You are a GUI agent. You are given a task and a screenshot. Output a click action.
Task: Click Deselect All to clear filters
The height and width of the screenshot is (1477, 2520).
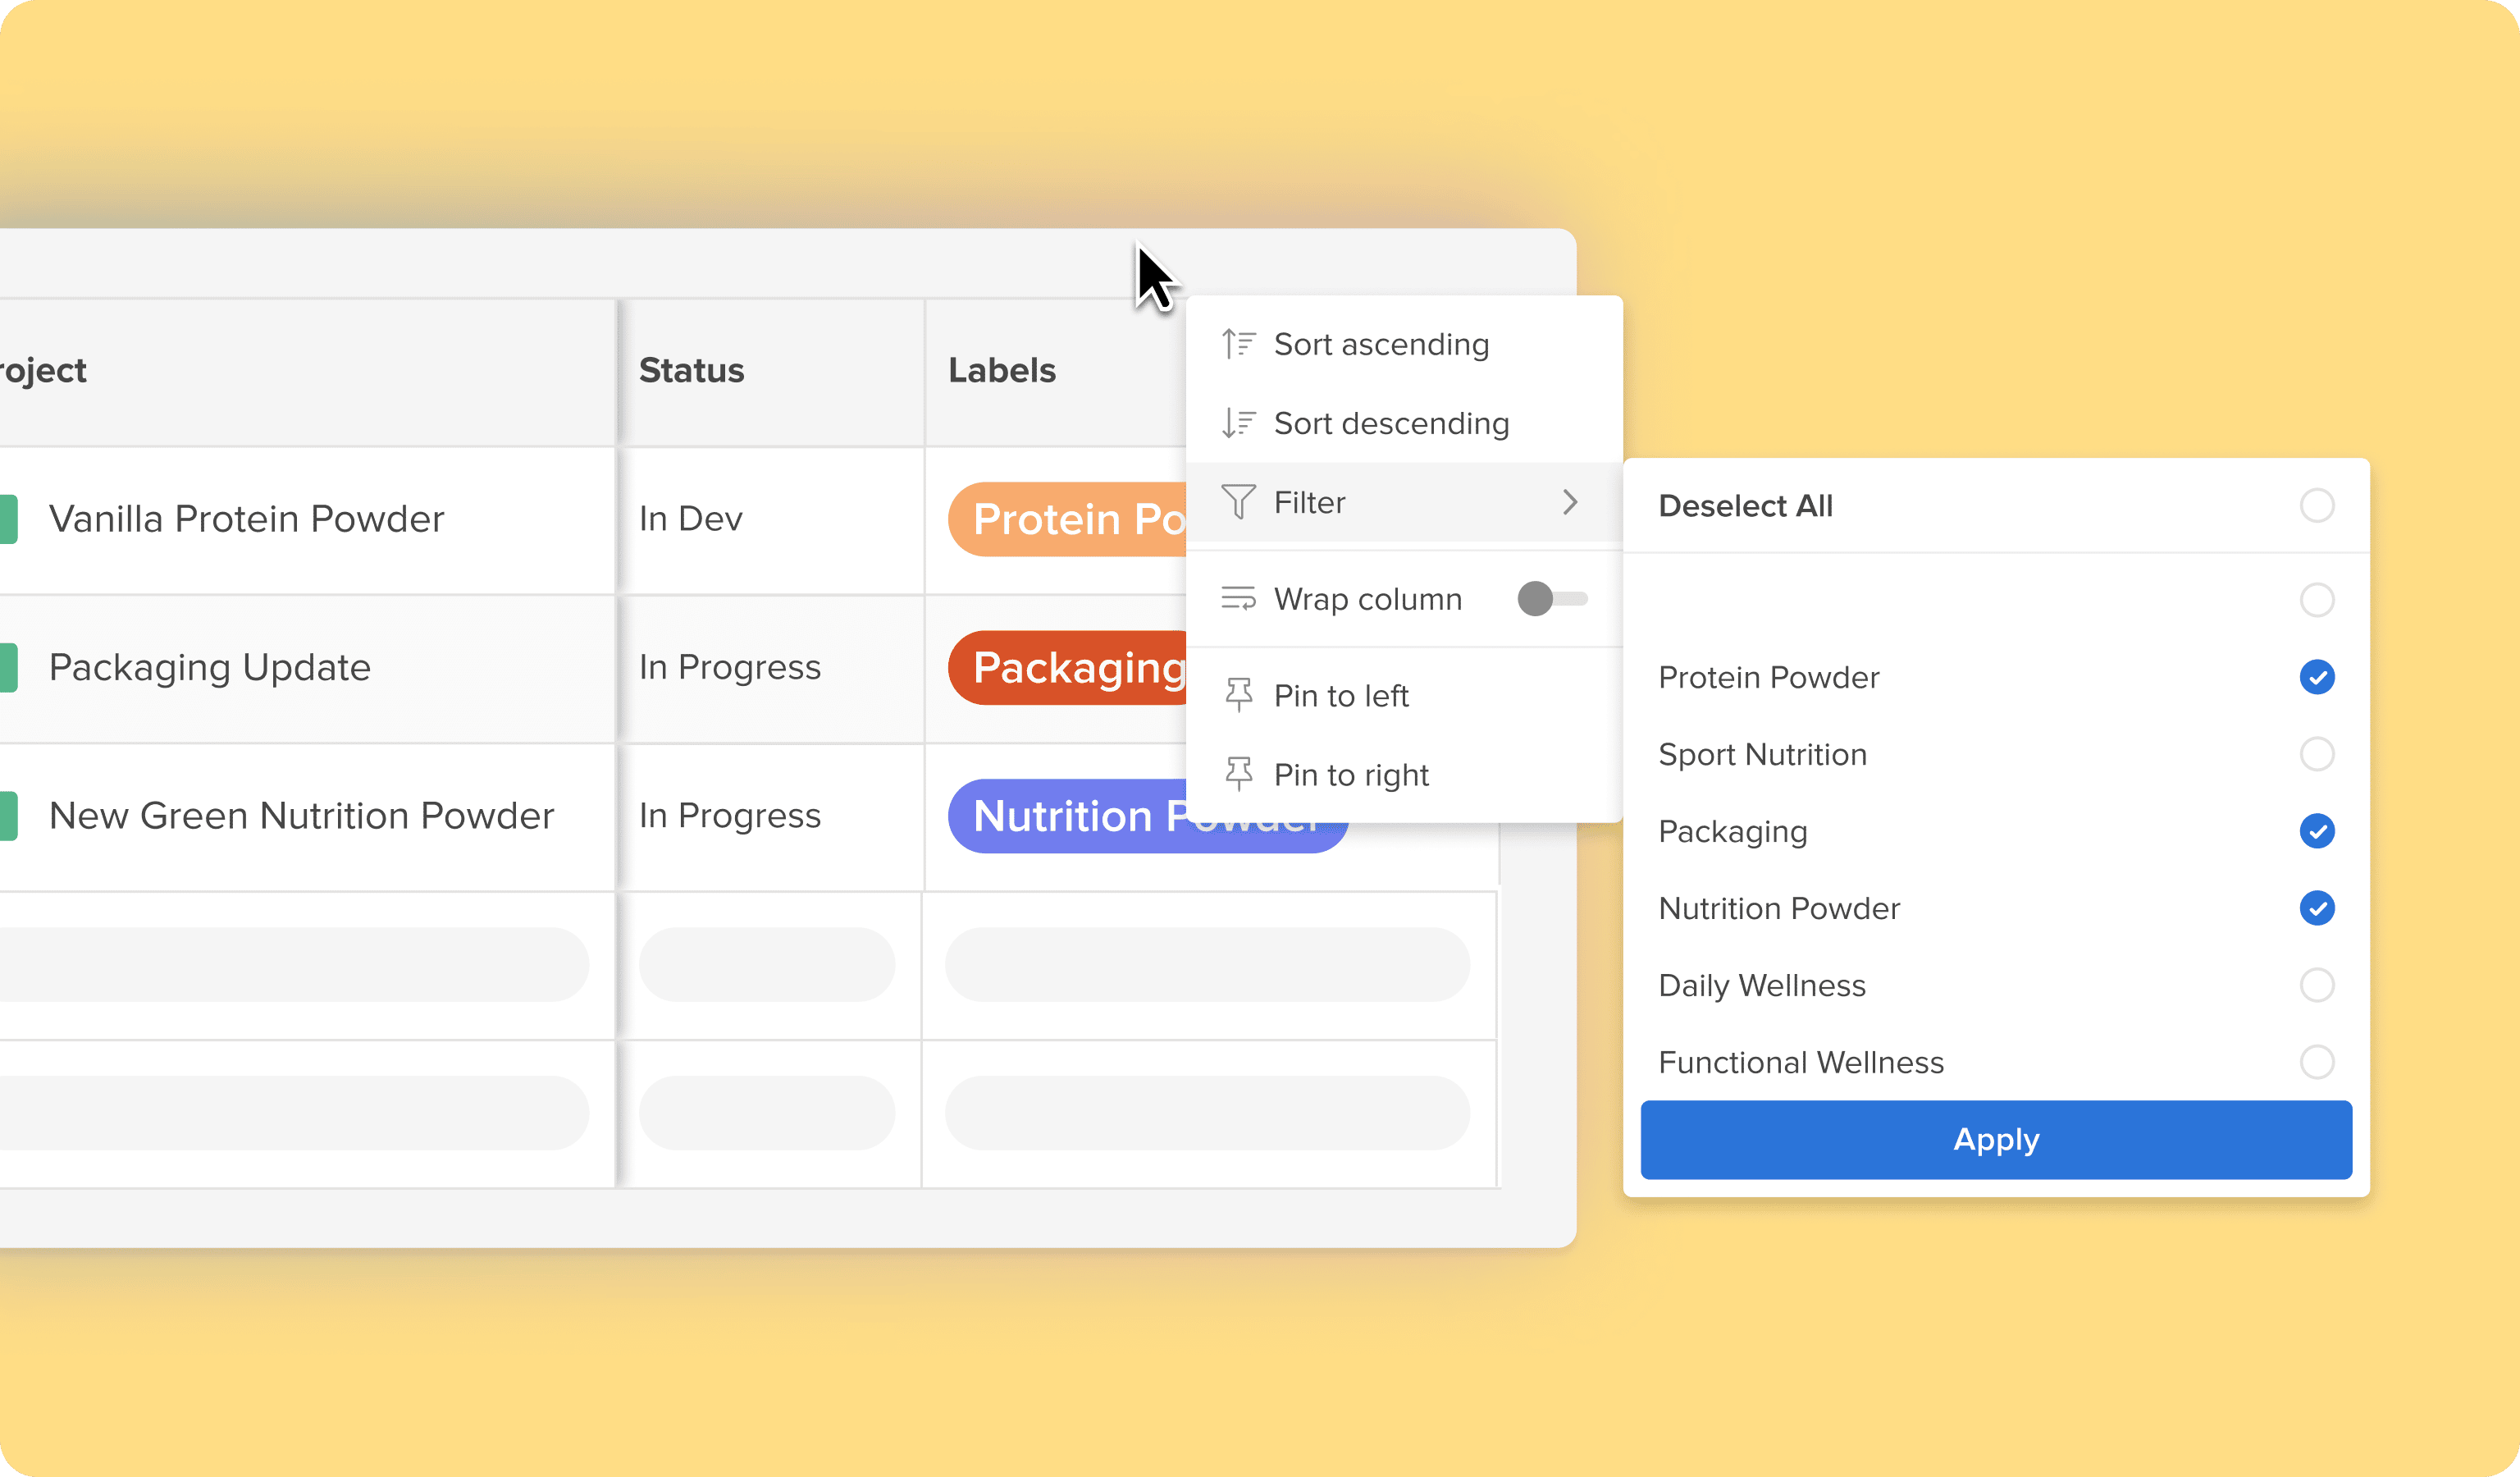pos(1746,506)
